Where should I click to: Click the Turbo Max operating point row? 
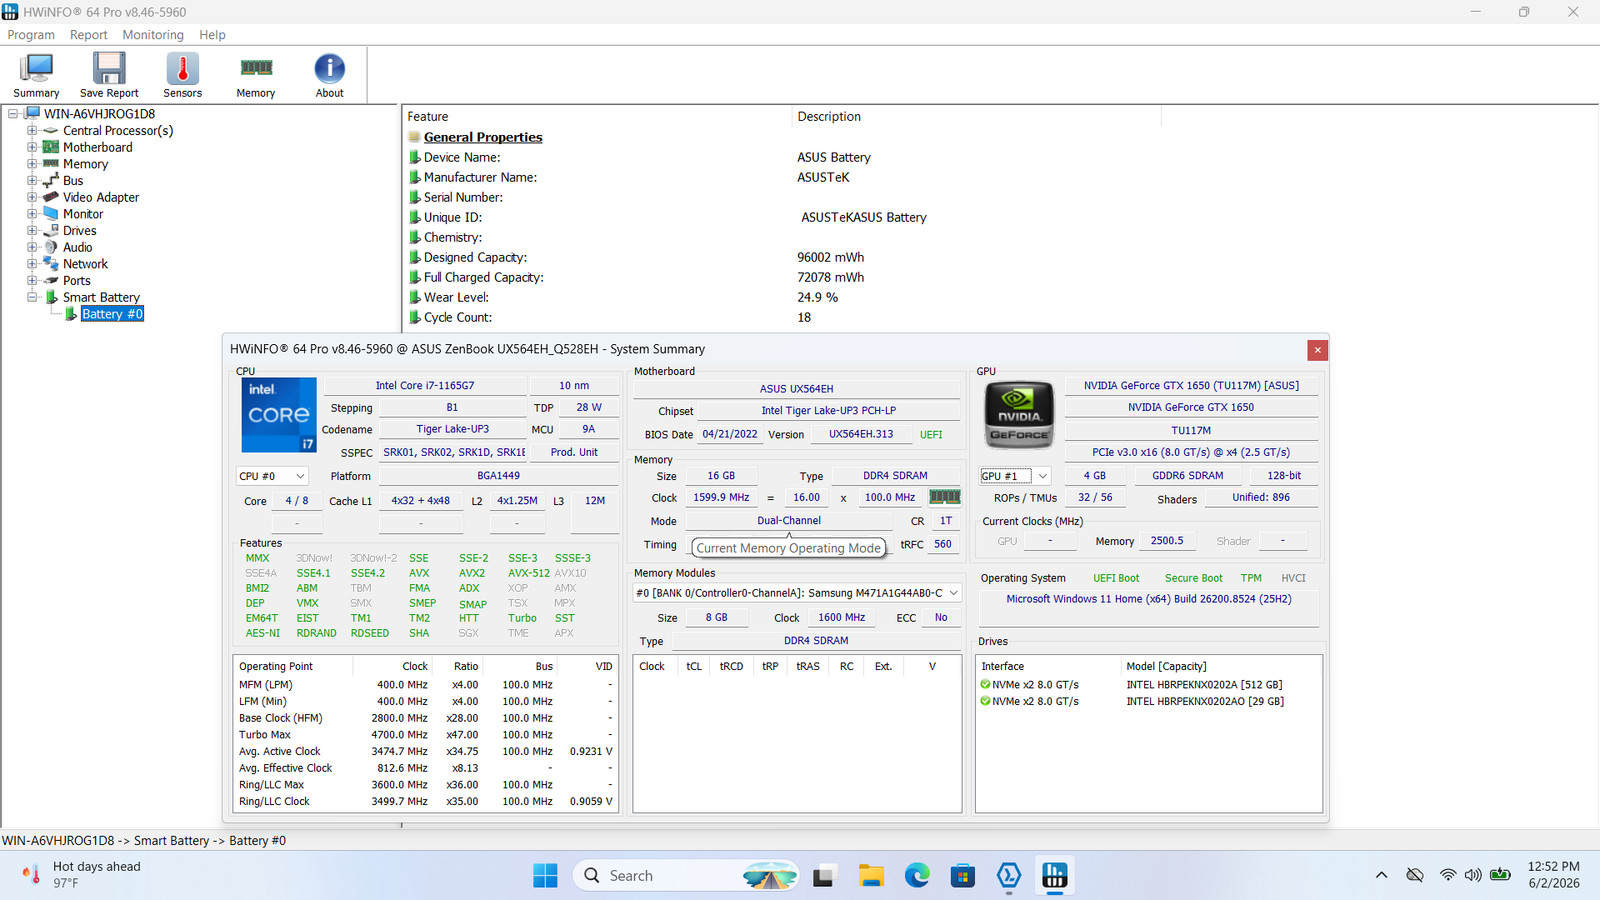[426, 735]
